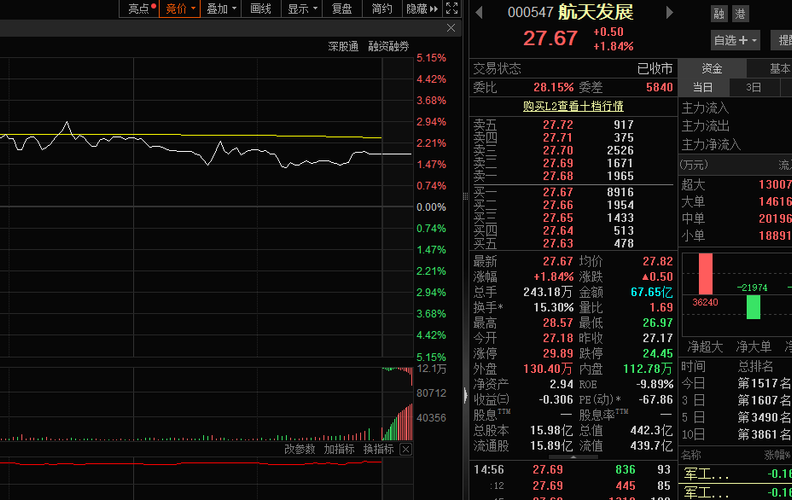Switch to 简约 simple view
This screenshot has width=792, height=500.
(x=382, y=9)
